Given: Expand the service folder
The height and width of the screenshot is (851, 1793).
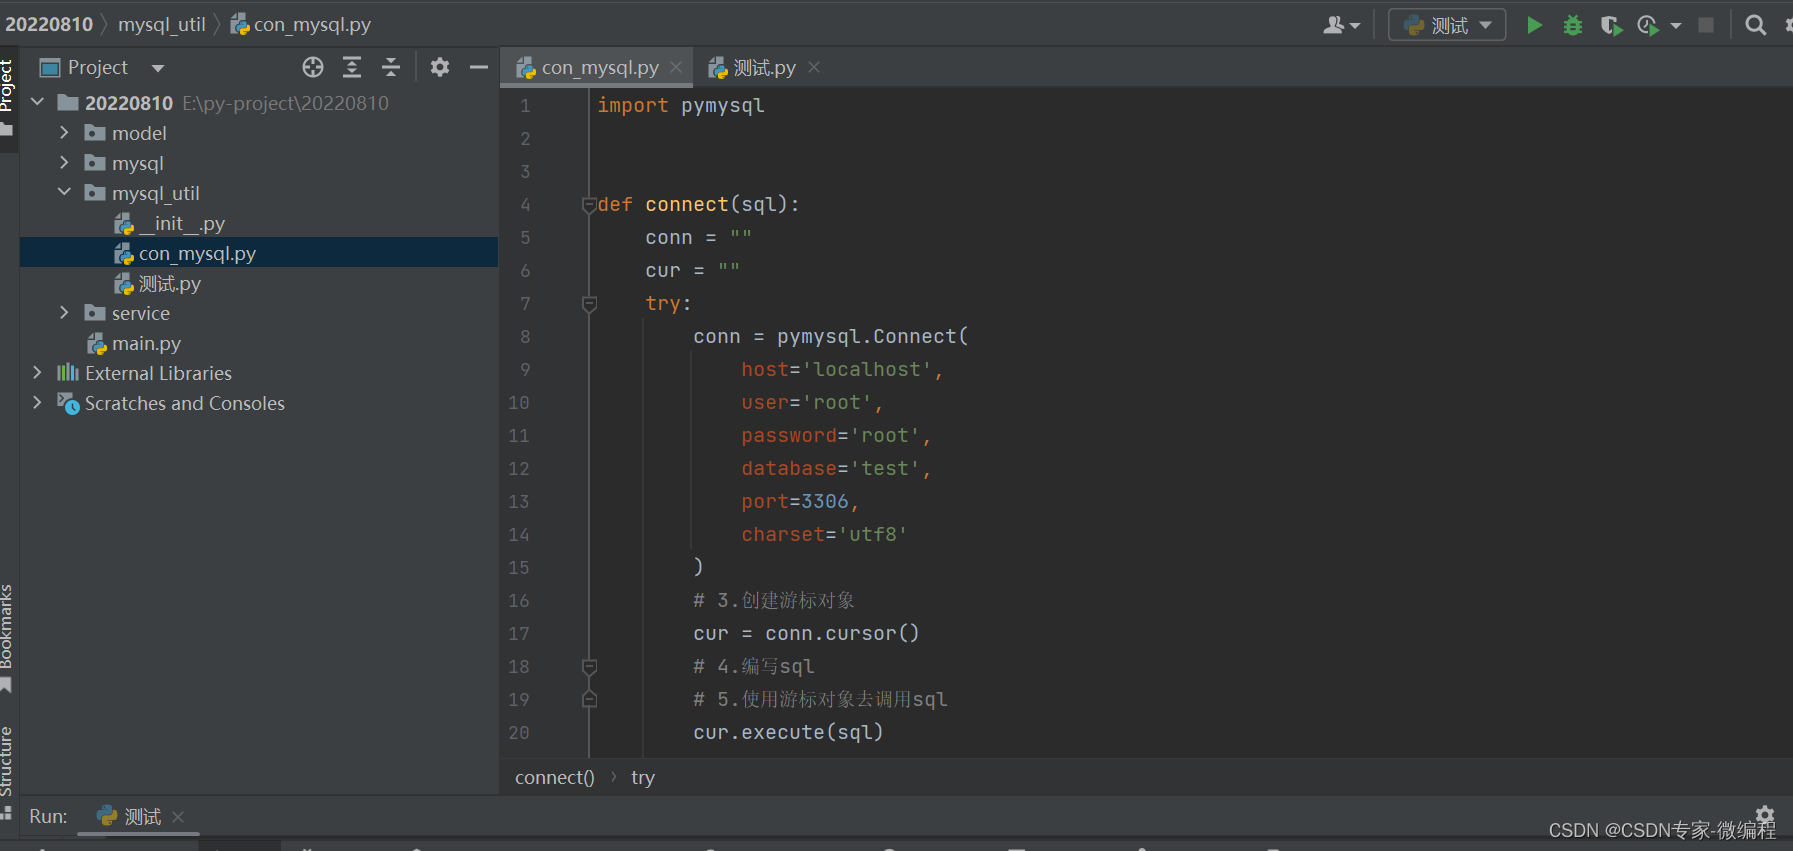Looking at the screenshot, I should tap(64, 312).
